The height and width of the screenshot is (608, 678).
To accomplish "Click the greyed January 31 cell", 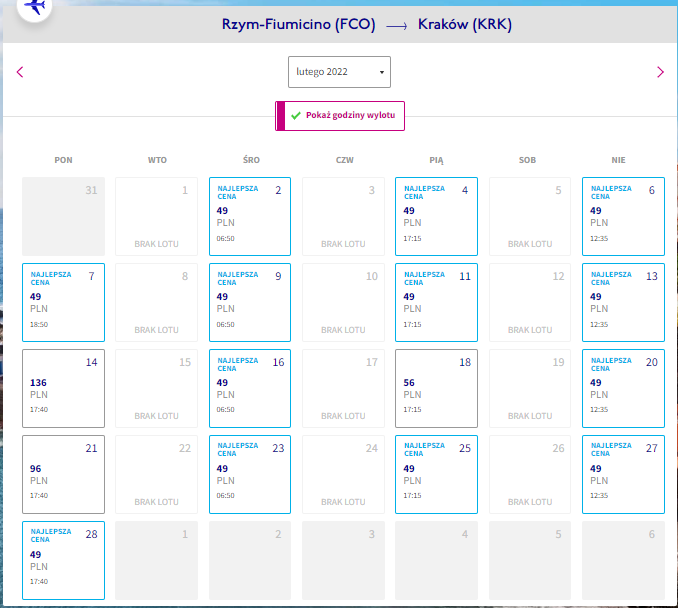I will click(64, 216).
